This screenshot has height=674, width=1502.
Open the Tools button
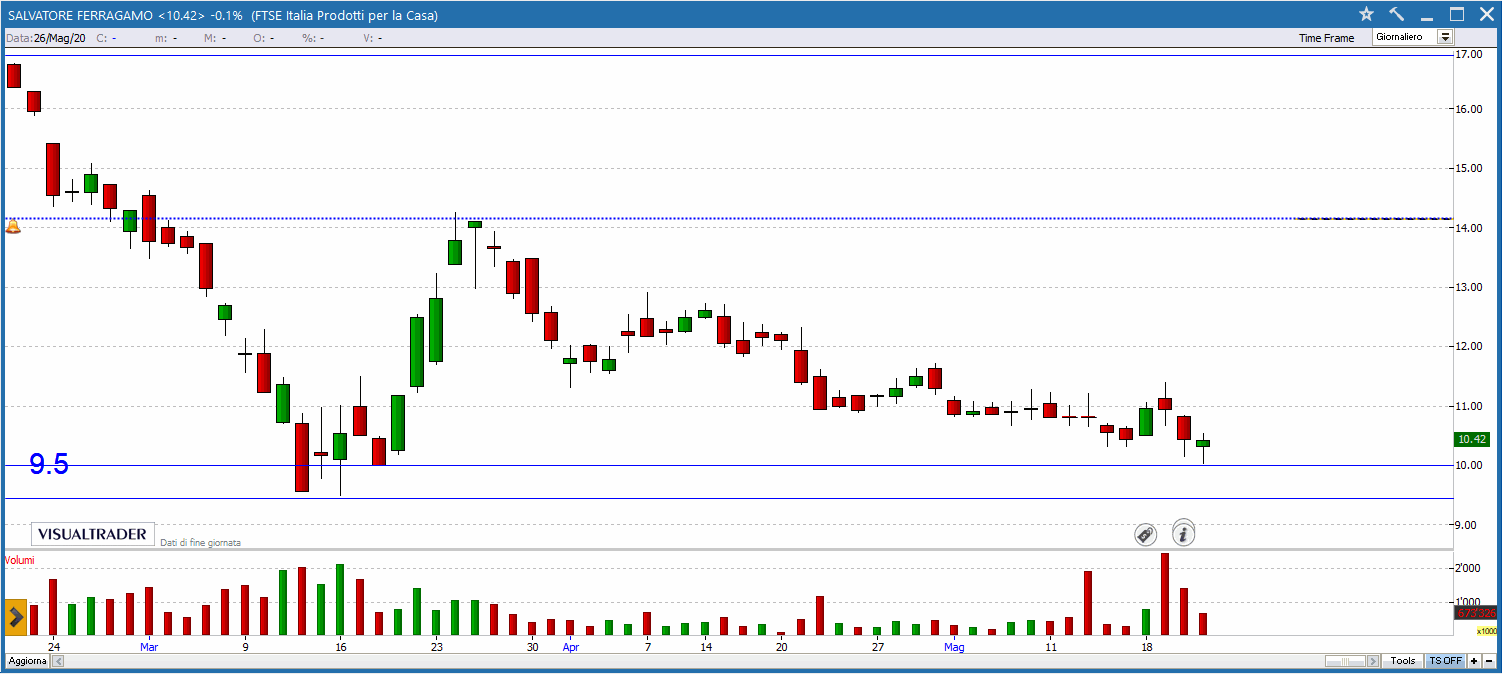(1403, 661)
